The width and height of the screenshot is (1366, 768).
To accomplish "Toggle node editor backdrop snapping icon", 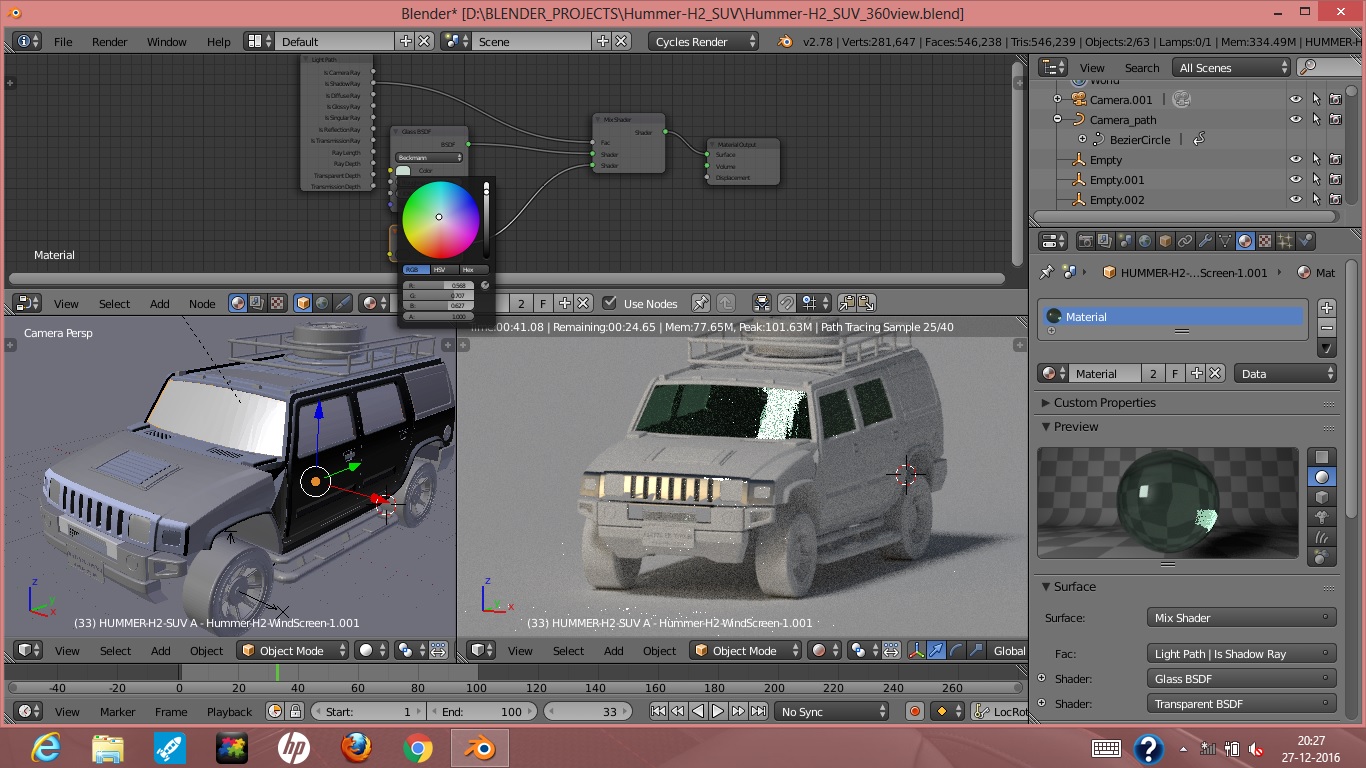I will 787,303.
